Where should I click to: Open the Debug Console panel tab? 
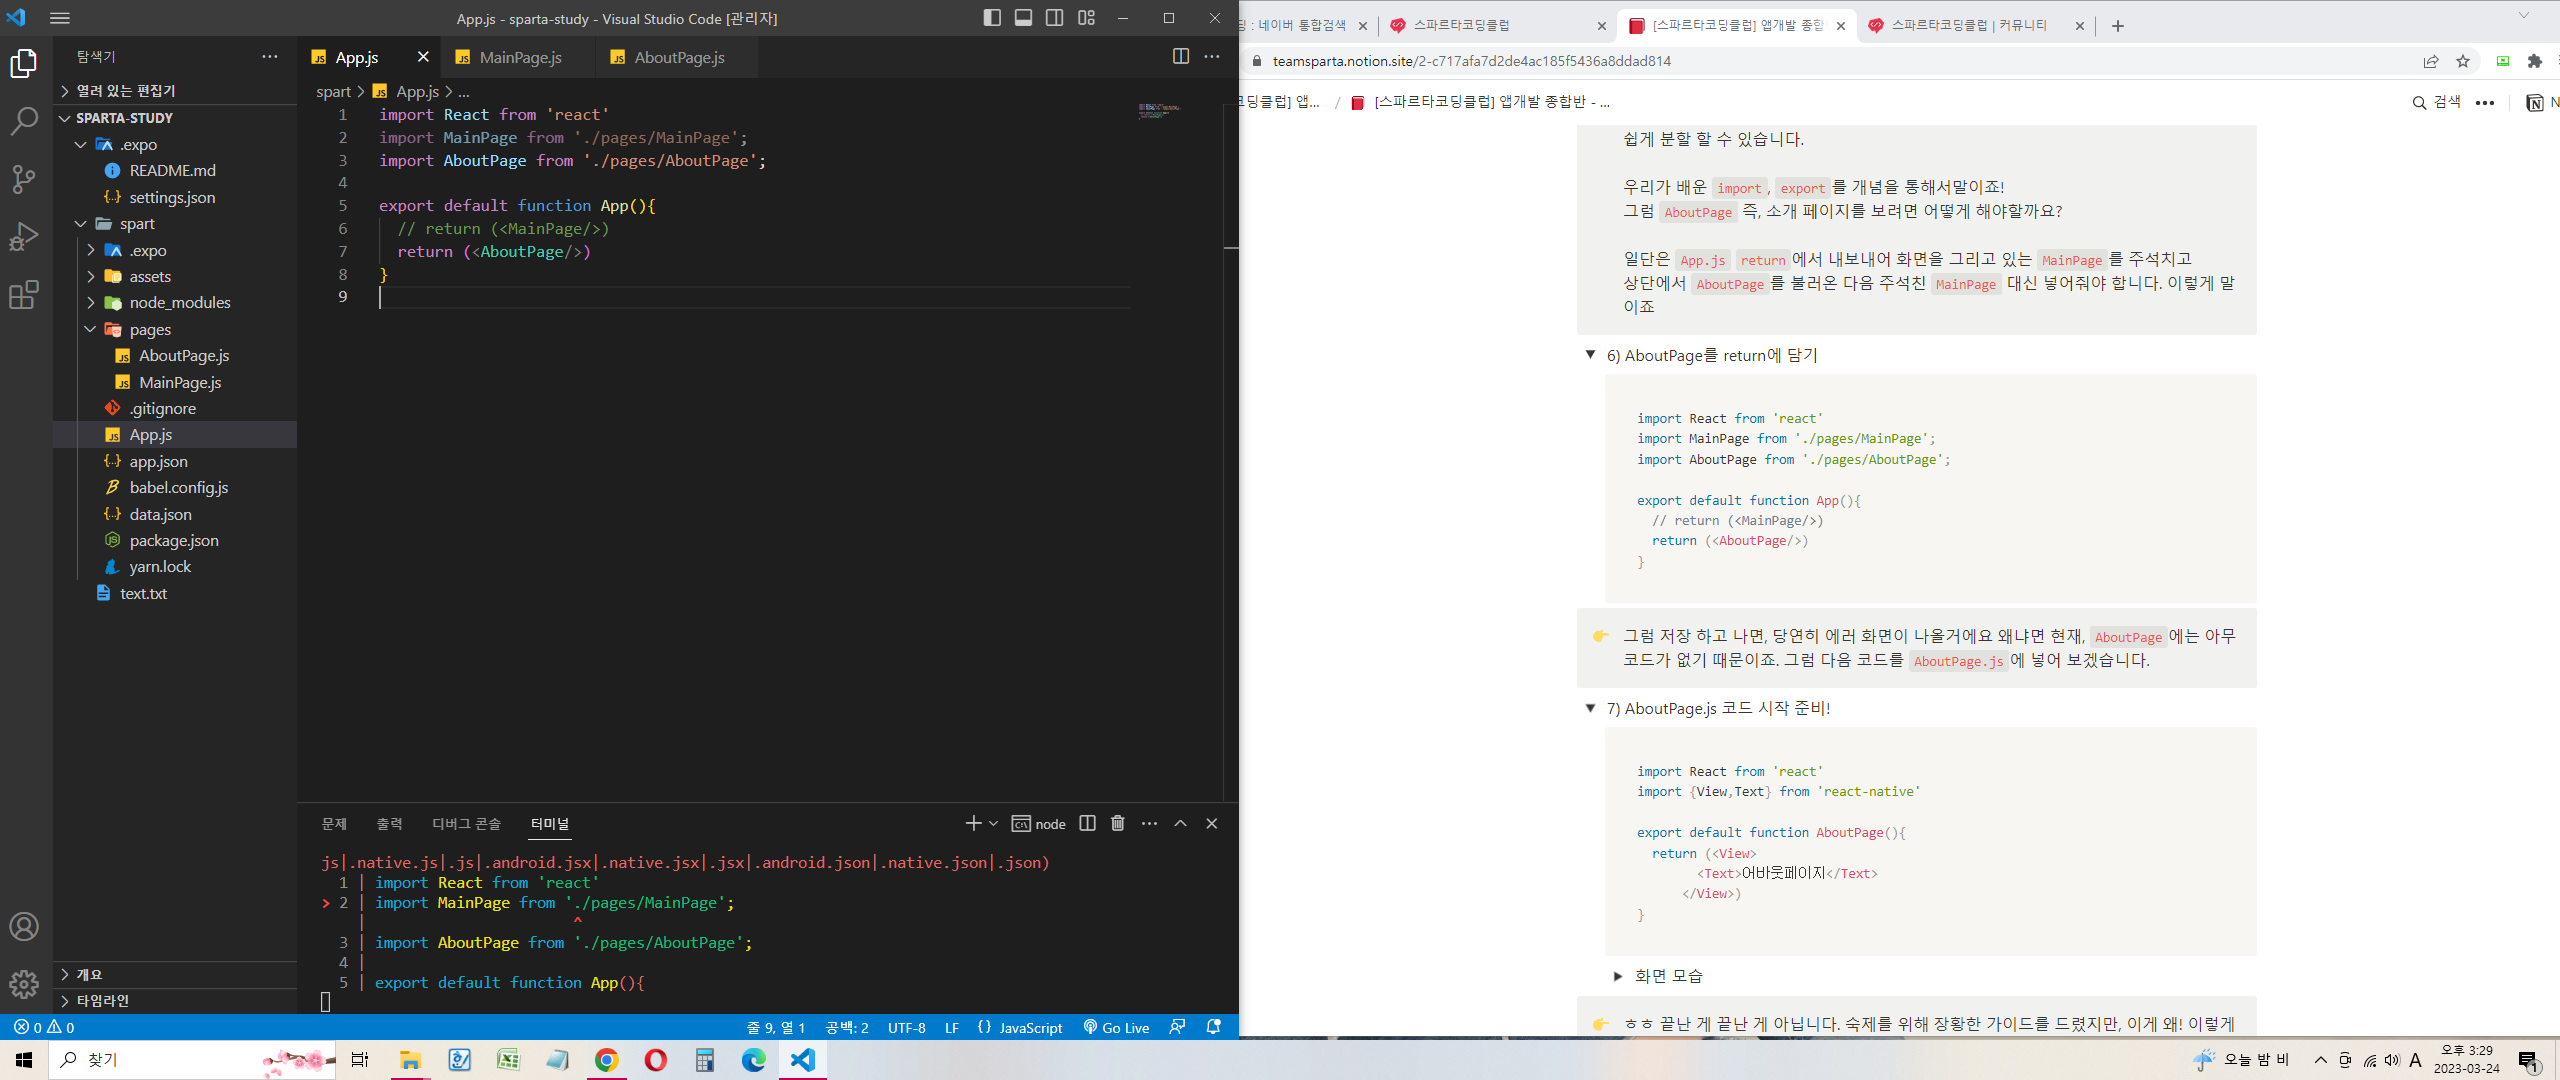coord(466,824)
